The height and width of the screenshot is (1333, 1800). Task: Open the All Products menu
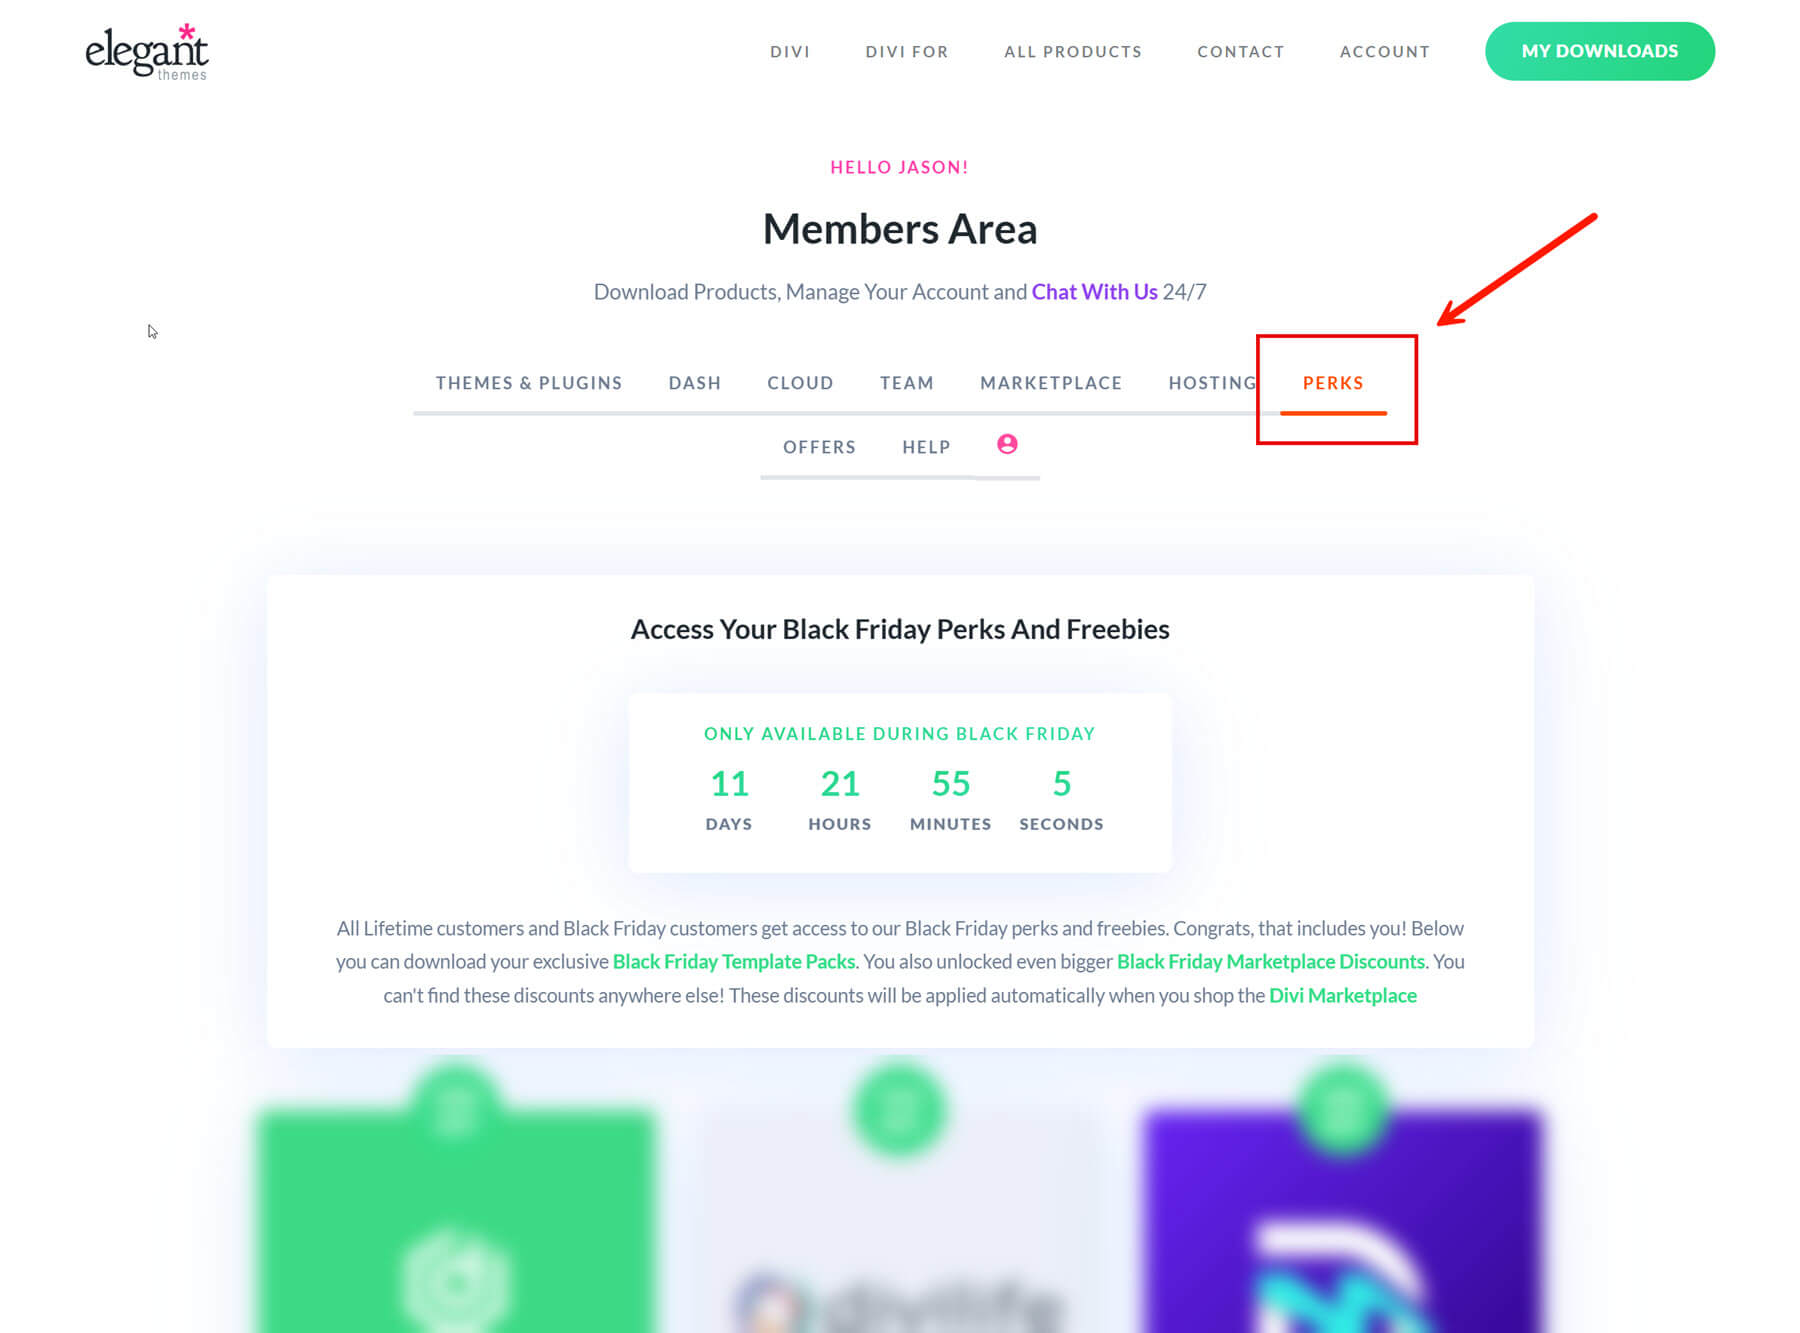pos(1072,52)
